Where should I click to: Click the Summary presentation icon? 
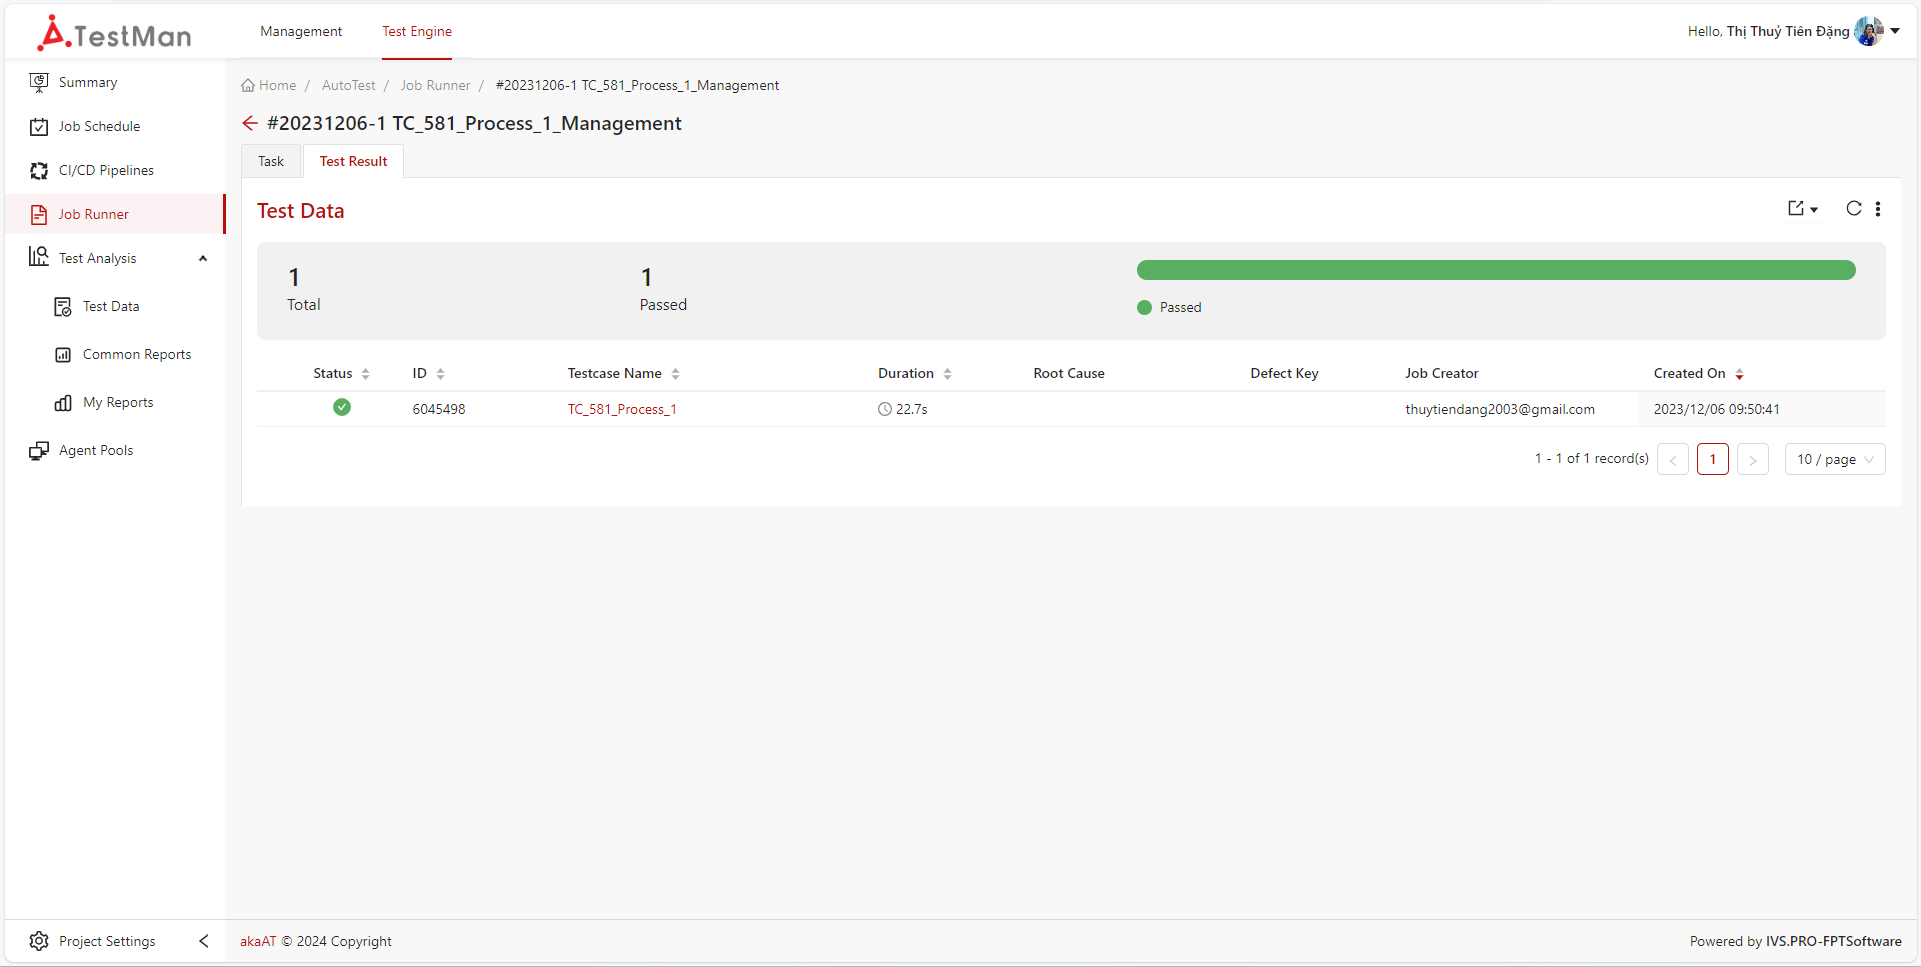(x=39, y=82)
